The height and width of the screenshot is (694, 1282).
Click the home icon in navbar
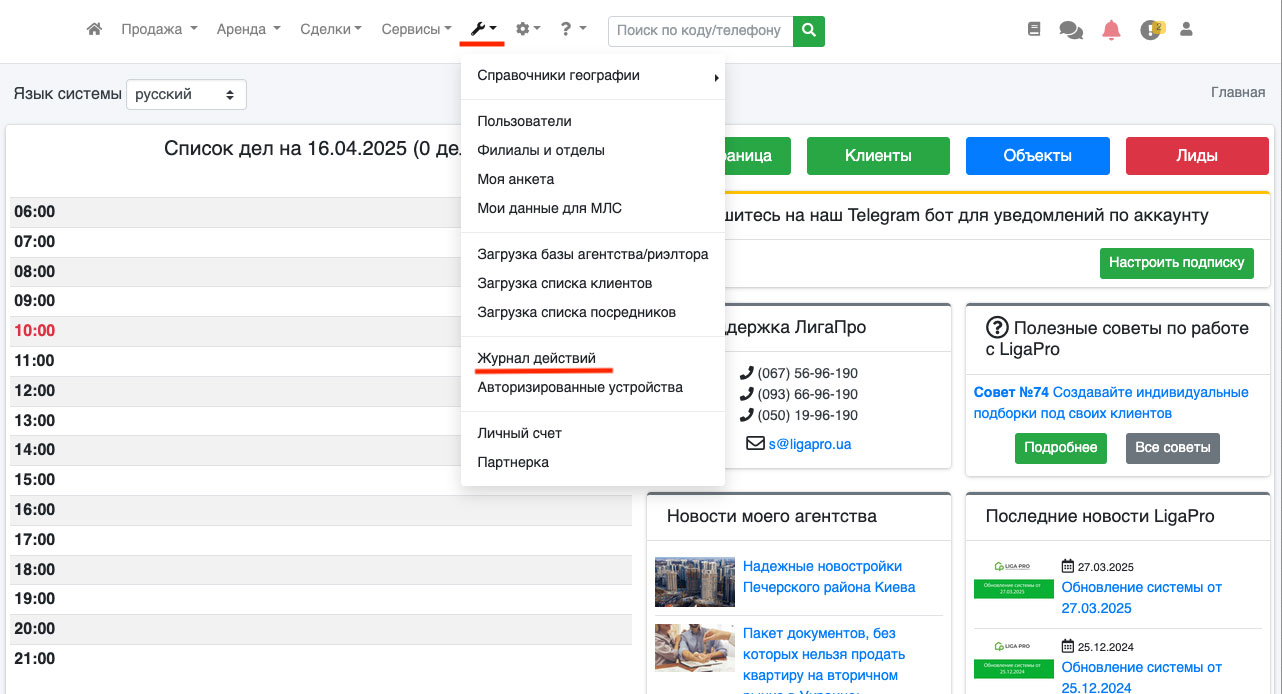click(x=94, y=30)
